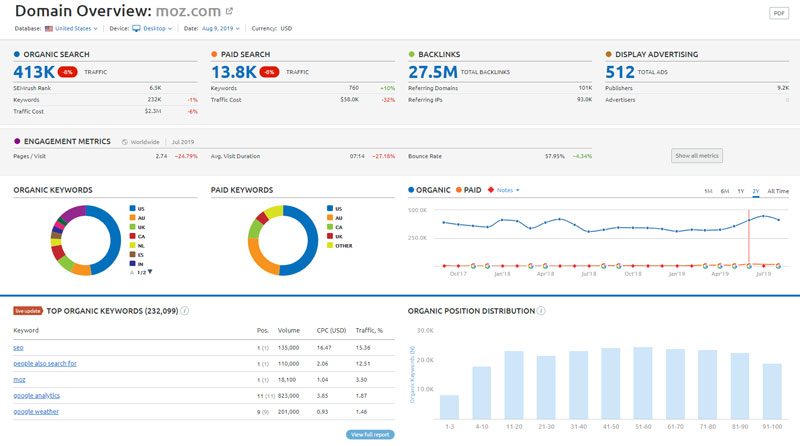Click the 1-3 position distribution bar
Image resolution: width=800 pixels, height=446 pixels.
click(449, 407)
